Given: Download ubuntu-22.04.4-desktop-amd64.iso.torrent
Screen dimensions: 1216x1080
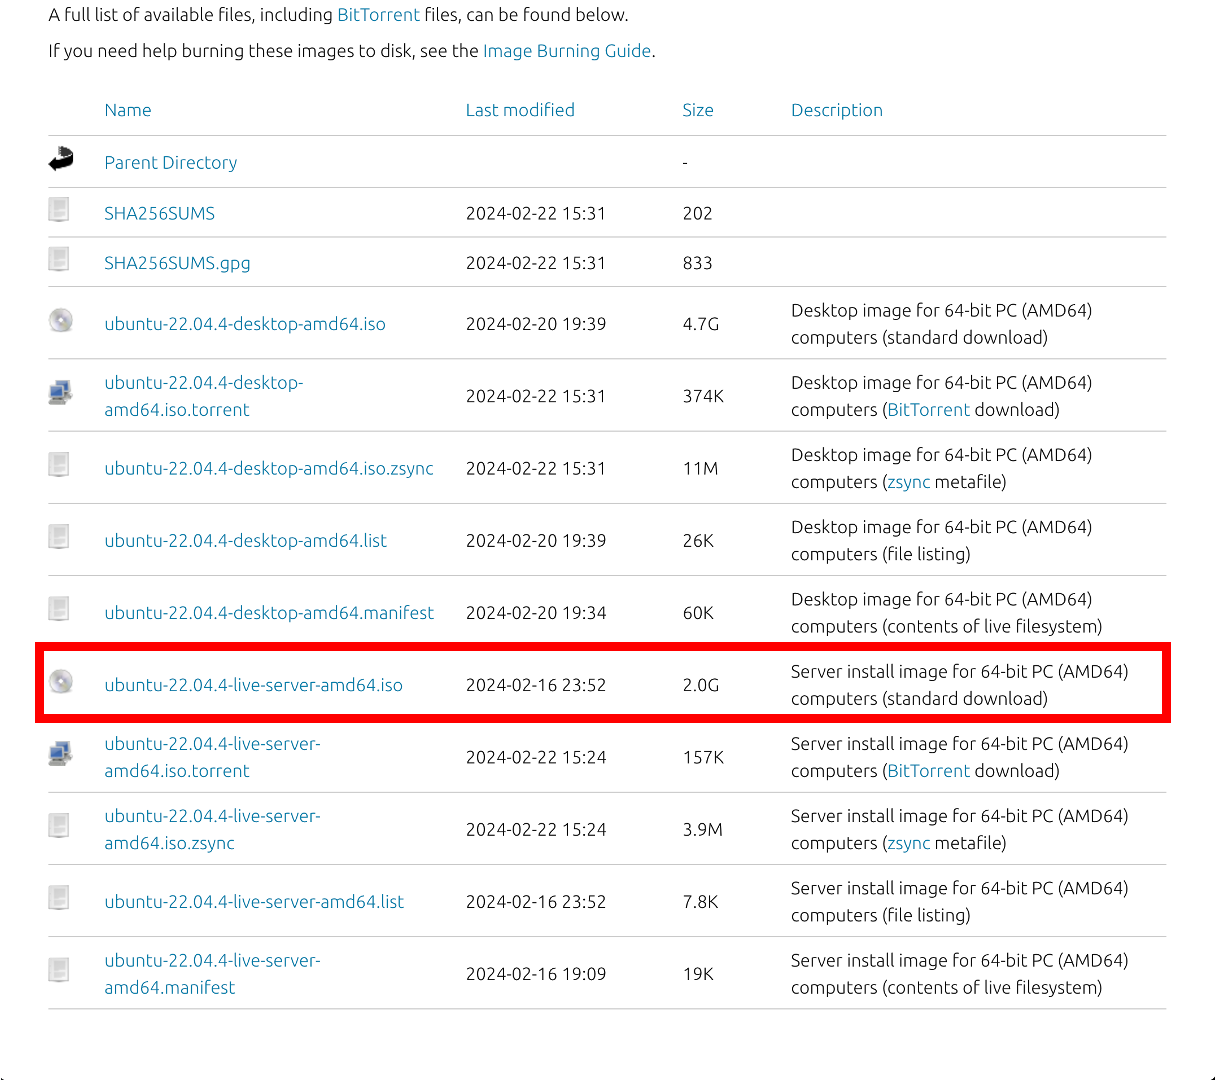Looking at the screenshot, I should 204,396.
